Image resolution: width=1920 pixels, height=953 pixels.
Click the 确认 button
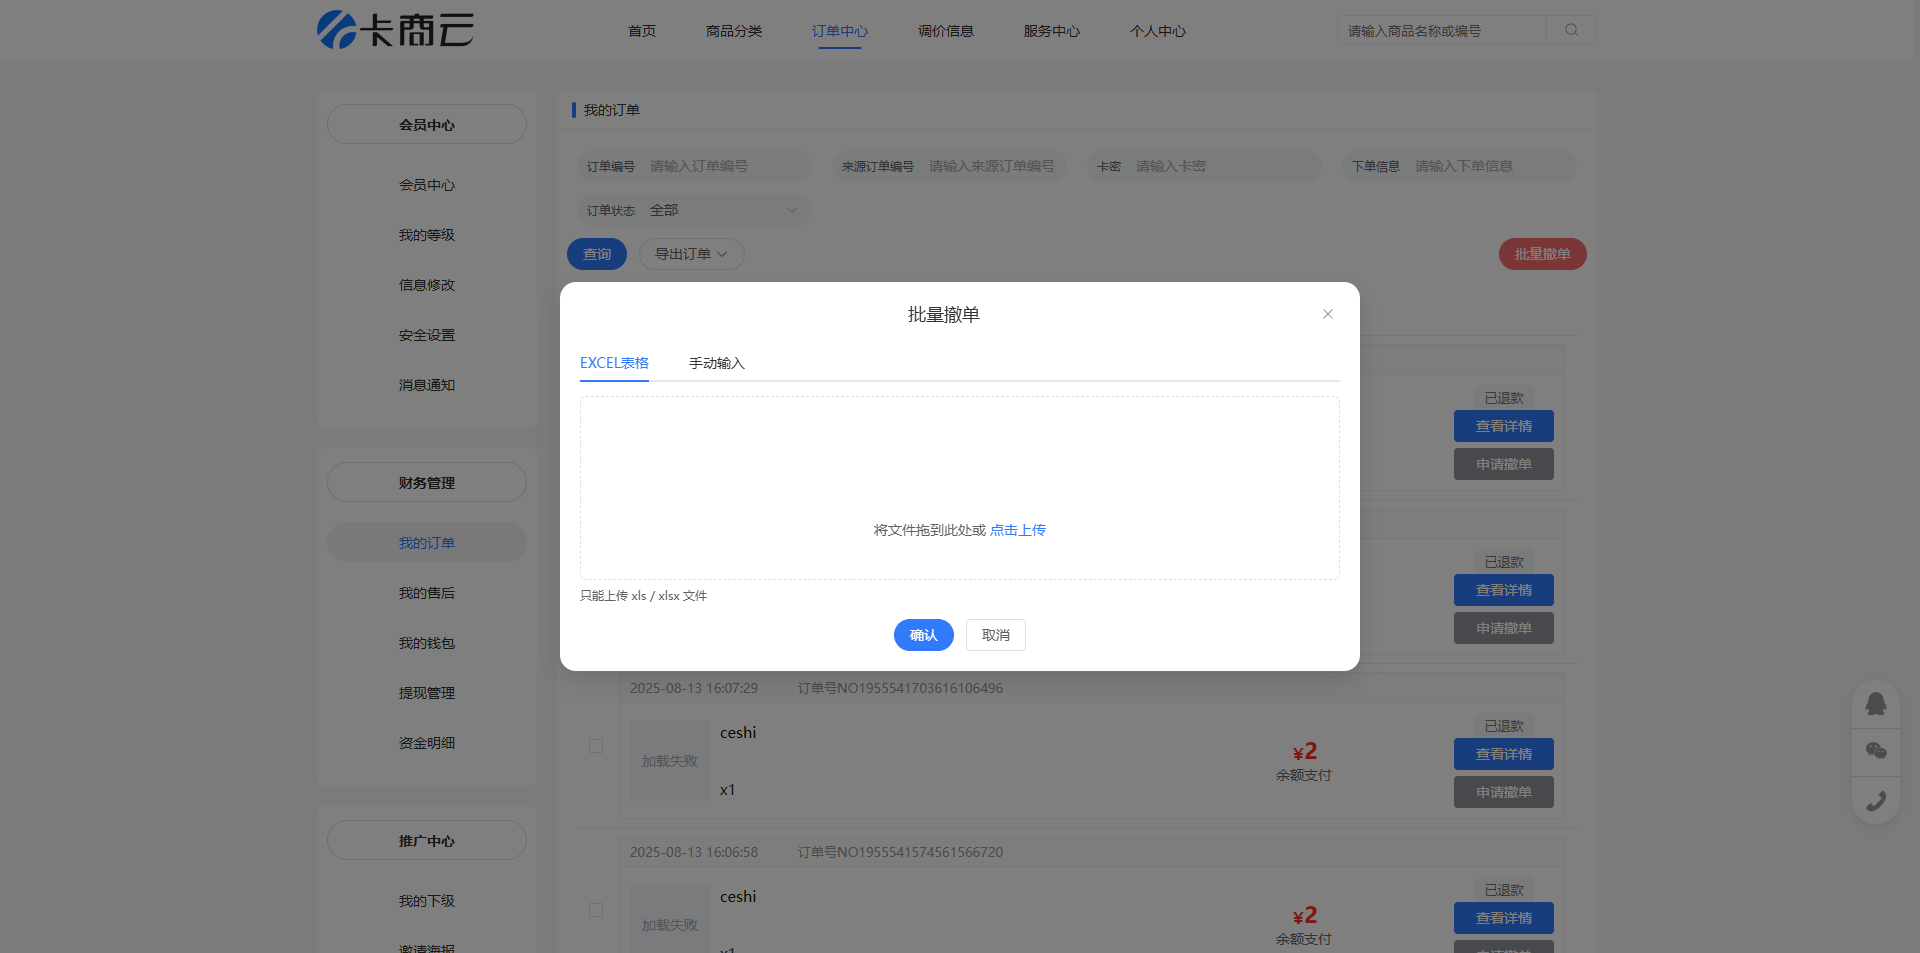(923, 635)
